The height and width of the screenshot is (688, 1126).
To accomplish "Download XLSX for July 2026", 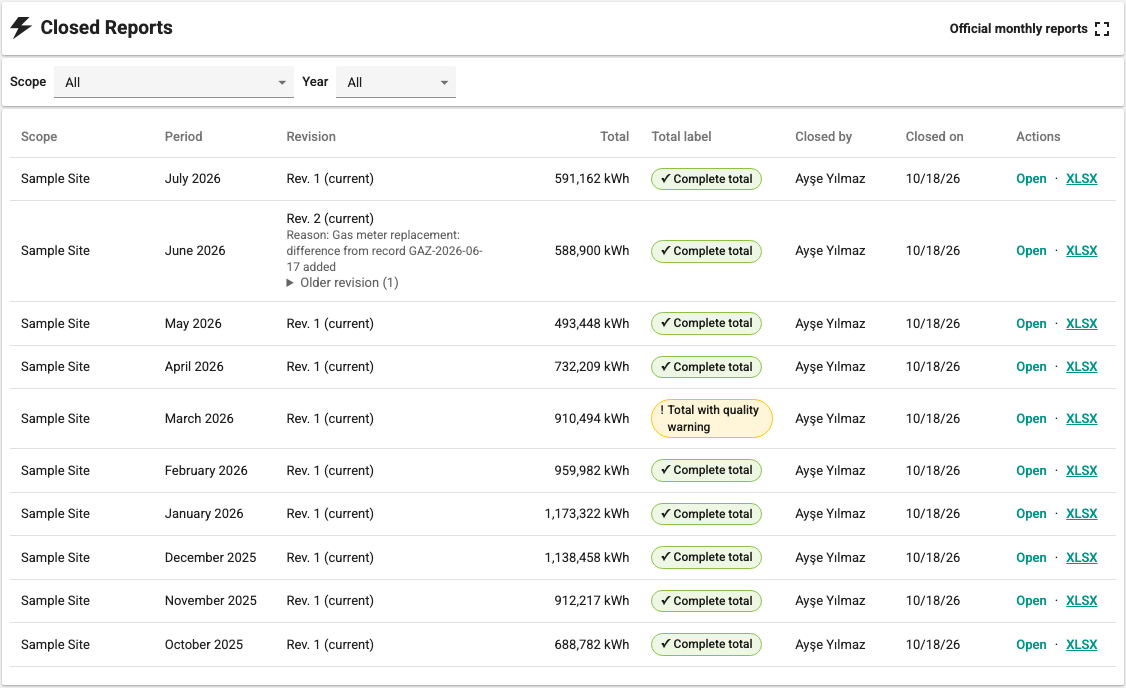I will click(x=1081, y=179).
